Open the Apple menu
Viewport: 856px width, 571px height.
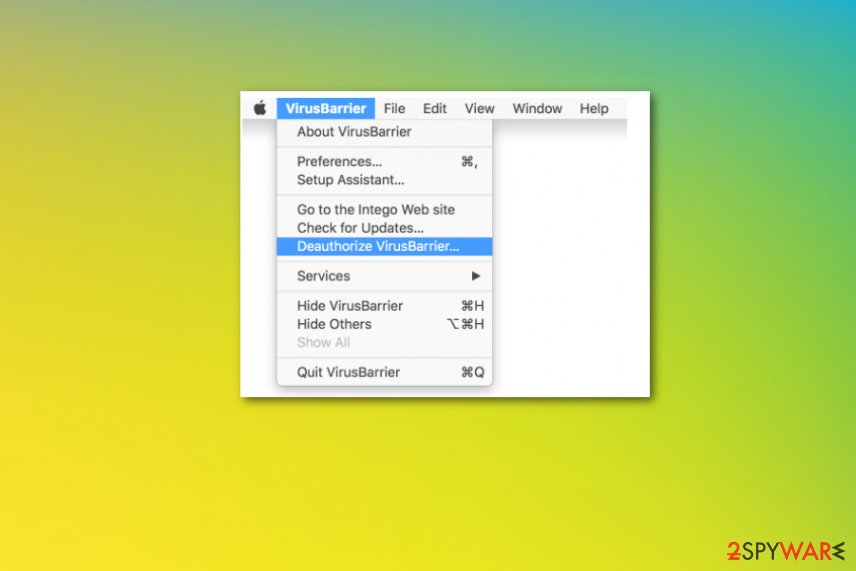(260, 108)
